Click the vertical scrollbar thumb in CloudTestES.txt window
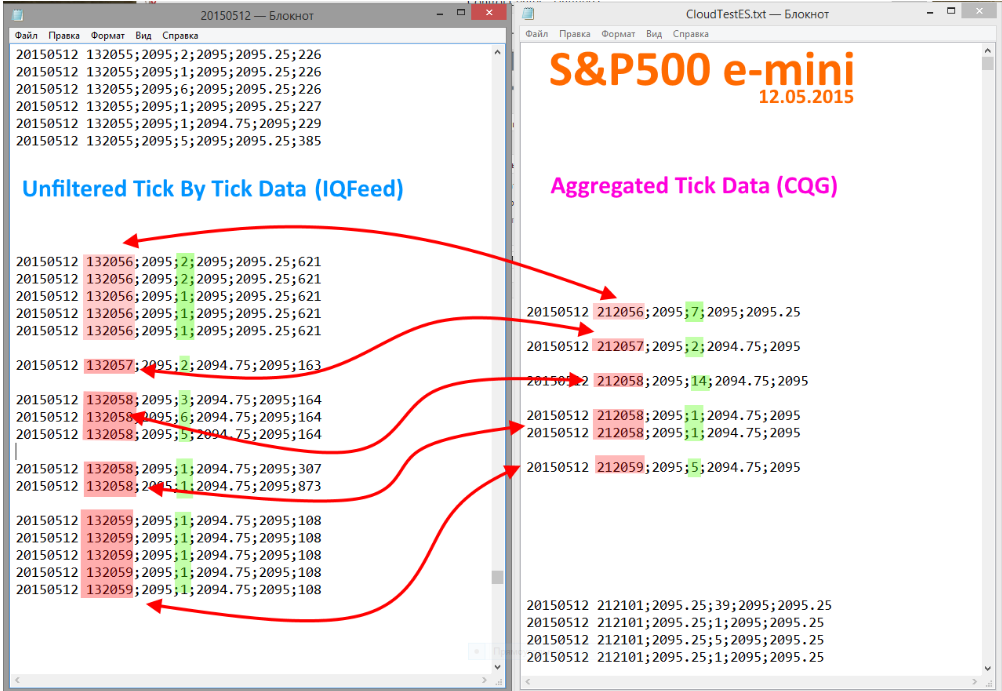 click(988, 63)
